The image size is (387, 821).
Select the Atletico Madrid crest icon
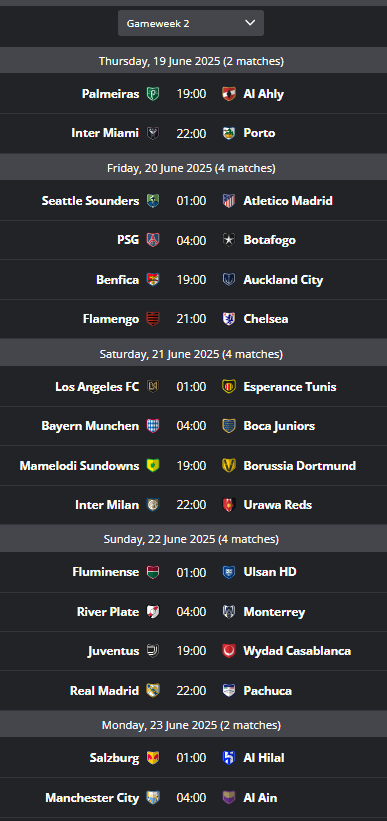point(229,201)
